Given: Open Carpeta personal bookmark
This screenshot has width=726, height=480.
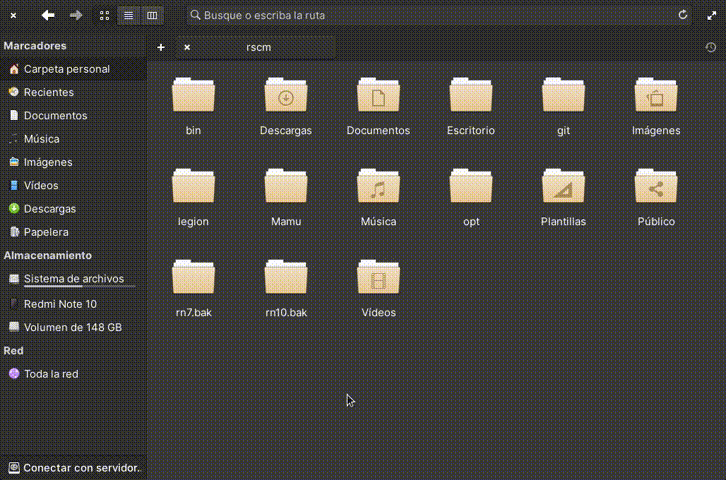Looking at the screenshot, I should 73,69.
